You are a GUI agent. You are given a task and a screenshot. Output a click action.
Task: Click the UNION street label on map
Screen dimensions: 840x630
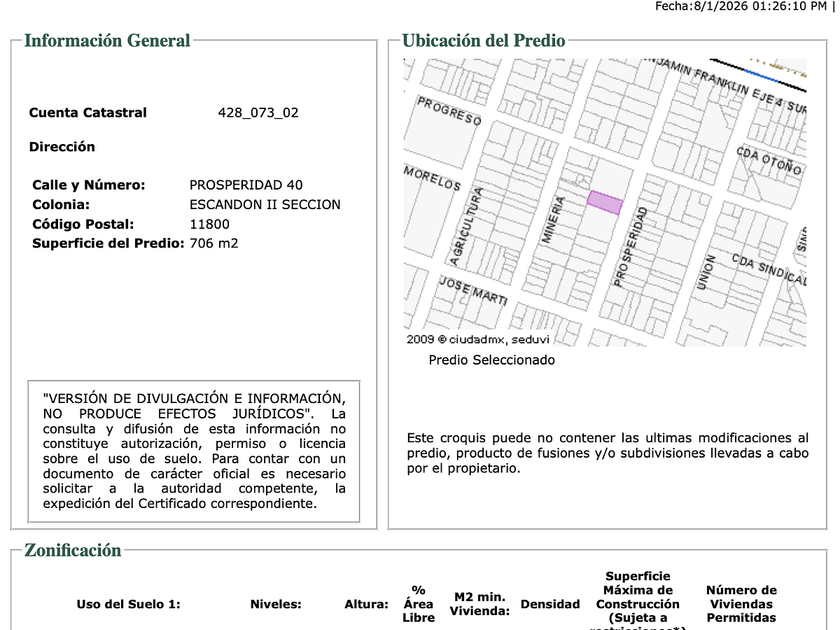pos(706,273)
